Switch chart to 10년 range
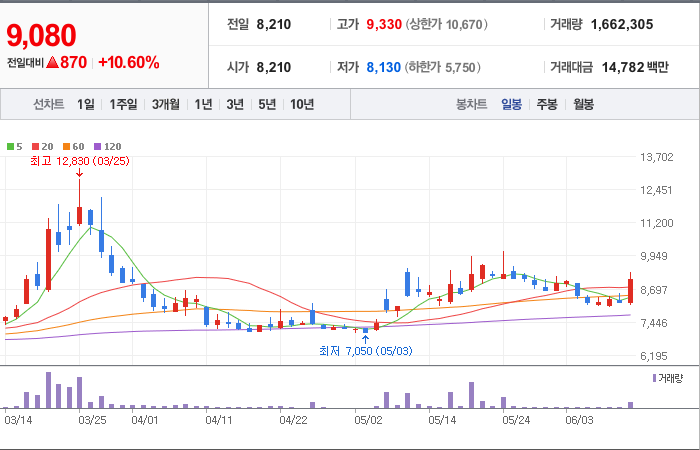The width and height of the screenshot is (700, 450). coord(302,104)
